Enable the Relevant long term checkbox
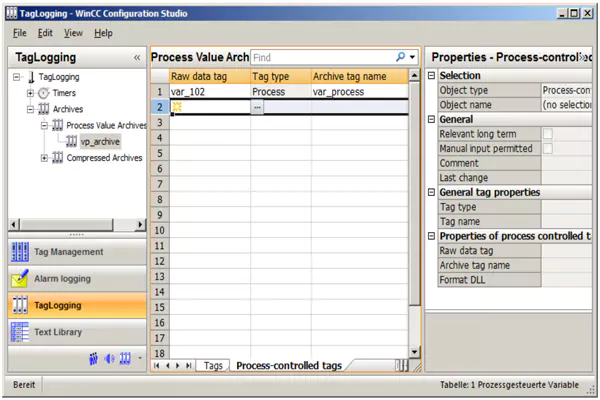 (548, 134)
